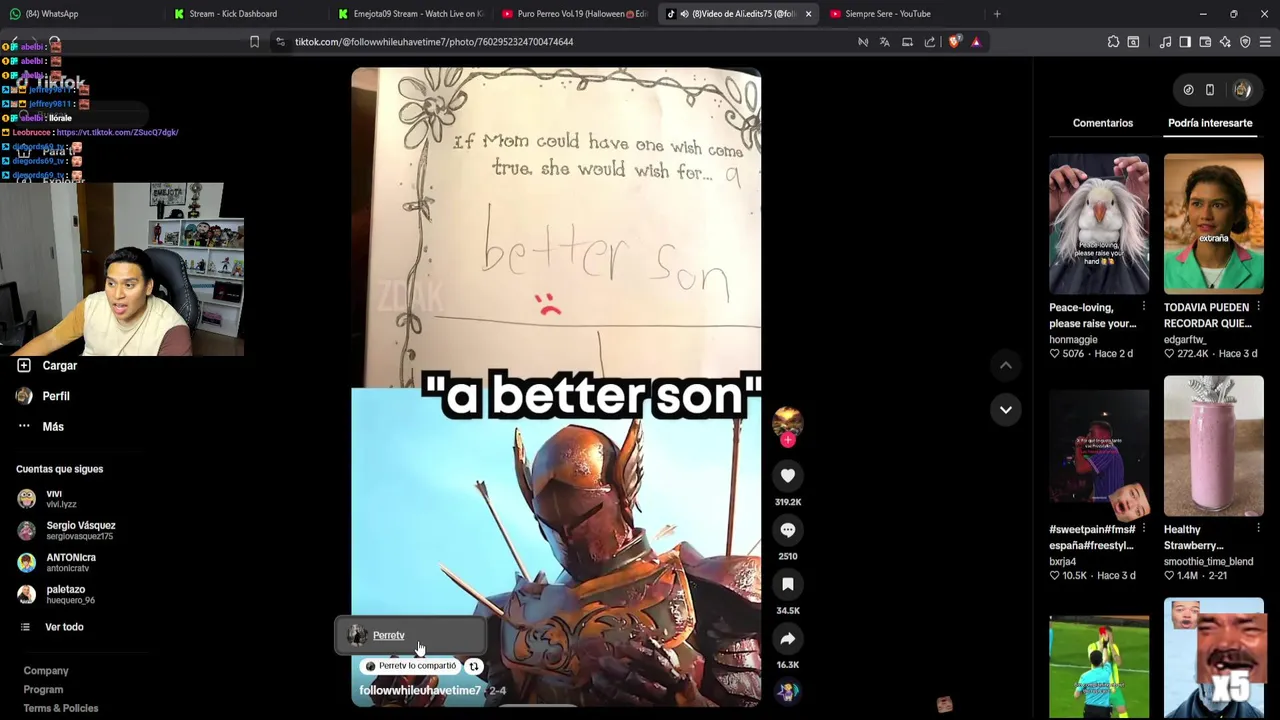This screenshot has width=1280, height=720.
Task: Share the video using the arrow icon
Action: [788, 638]
